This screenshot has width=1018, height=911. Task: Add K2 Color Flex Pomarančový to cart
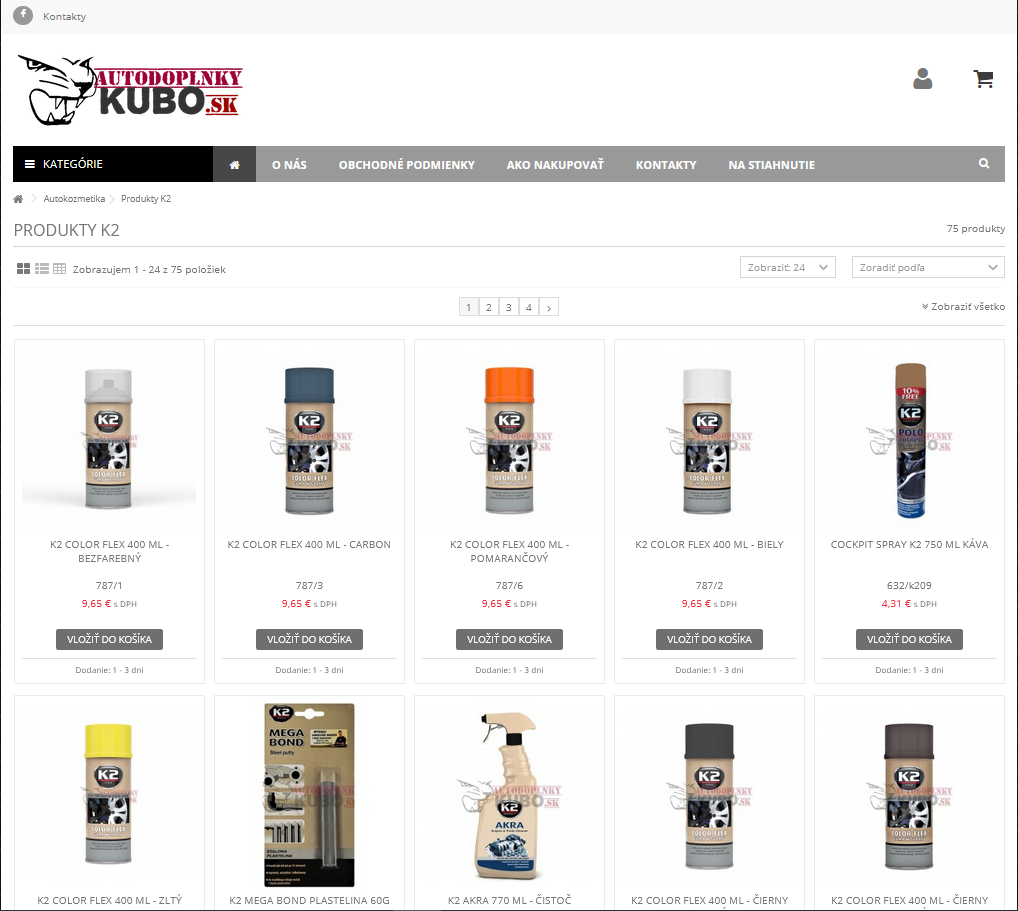tap(509, 640)
